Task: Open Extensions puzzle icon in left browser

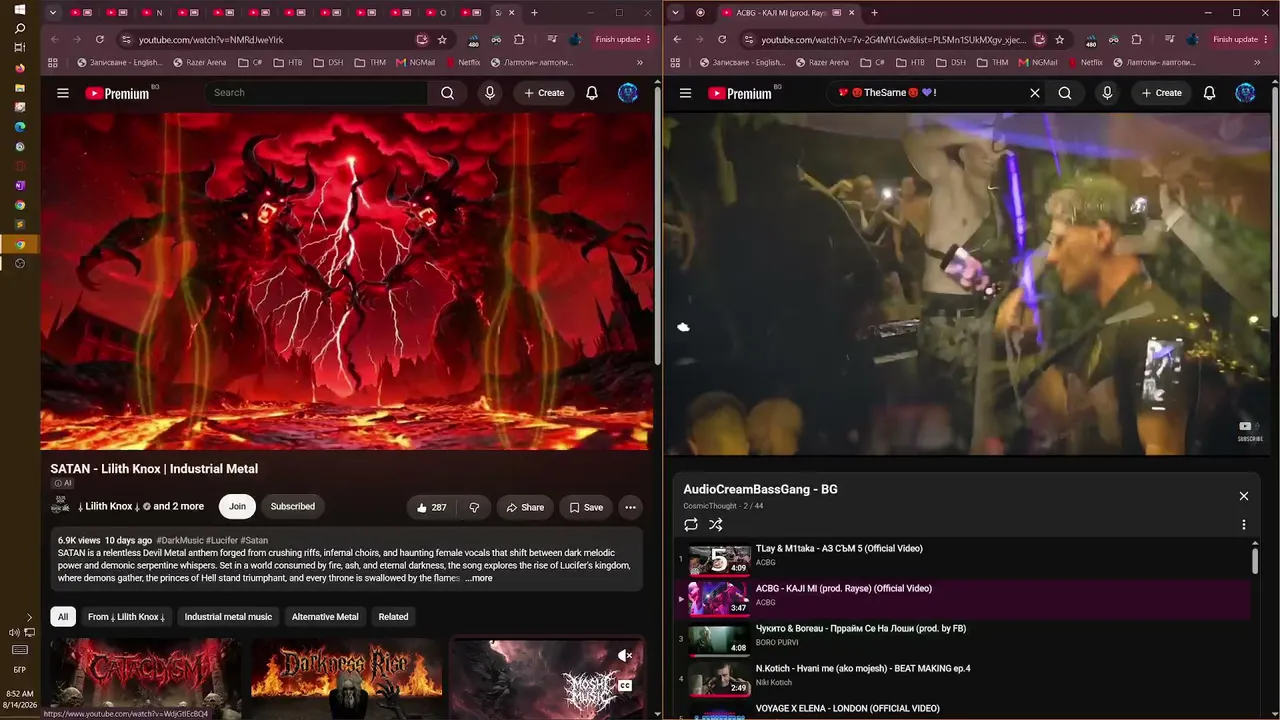Action: [519, 39]
